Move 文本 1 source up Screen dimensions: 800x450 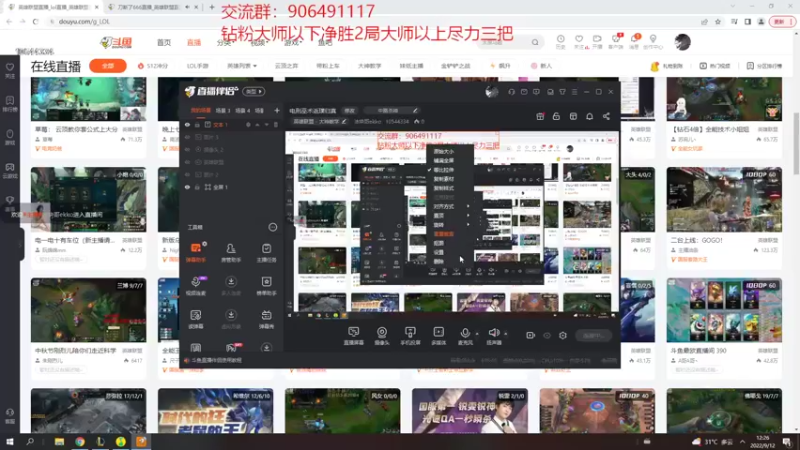257,124
